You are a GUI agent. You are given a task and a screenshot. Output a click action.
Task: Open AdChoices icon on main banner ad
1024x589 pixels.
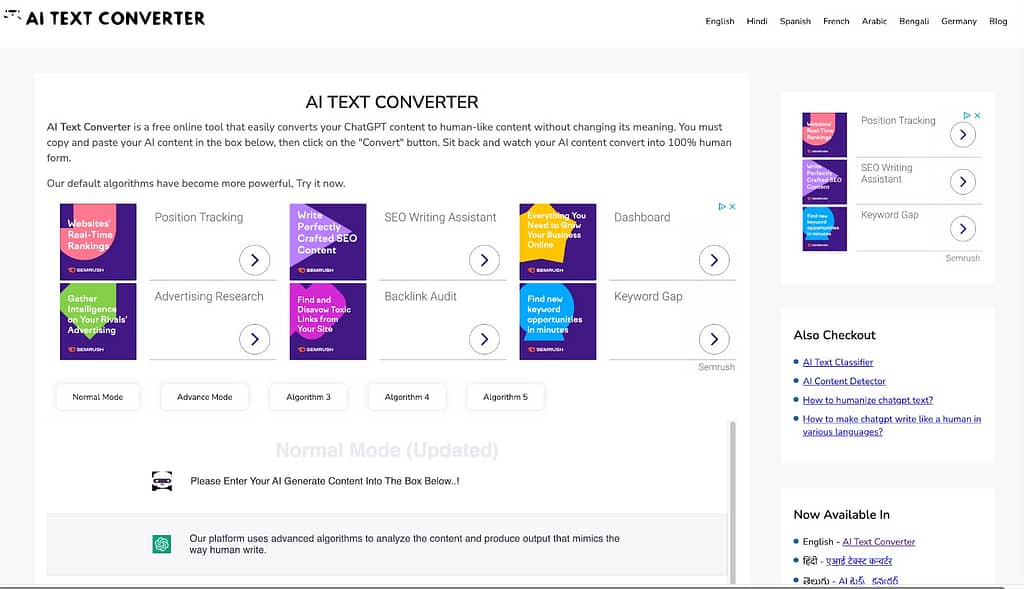(722, 206)
